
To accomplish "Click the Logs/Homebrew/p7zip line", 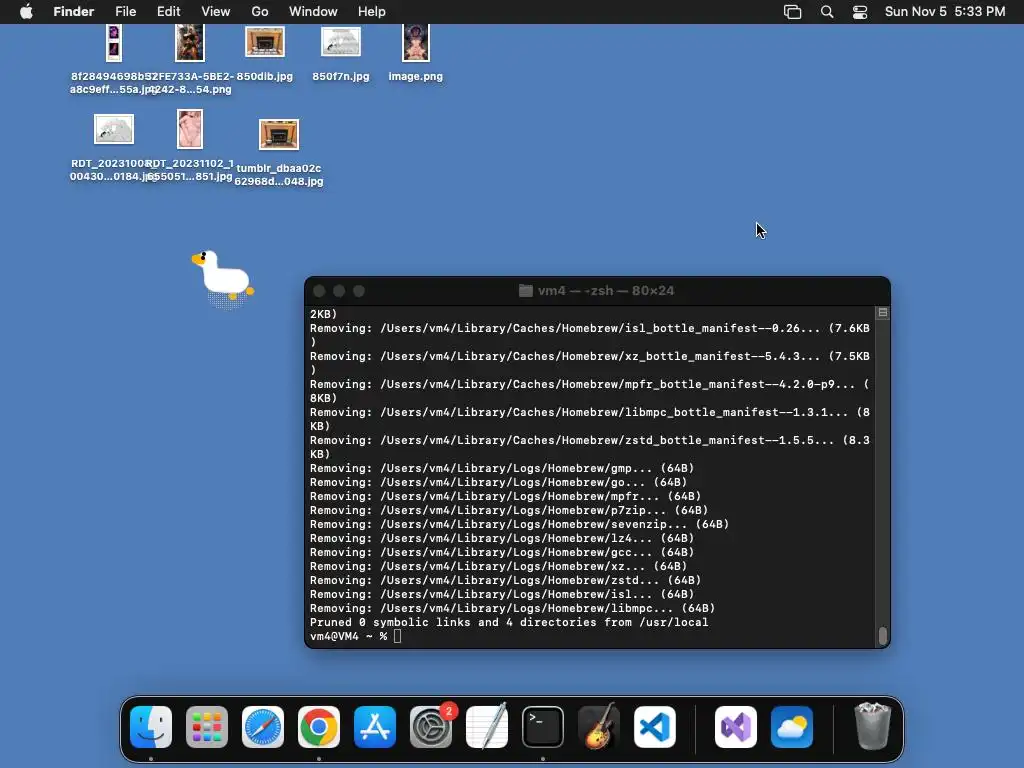I will pos(509,510).
